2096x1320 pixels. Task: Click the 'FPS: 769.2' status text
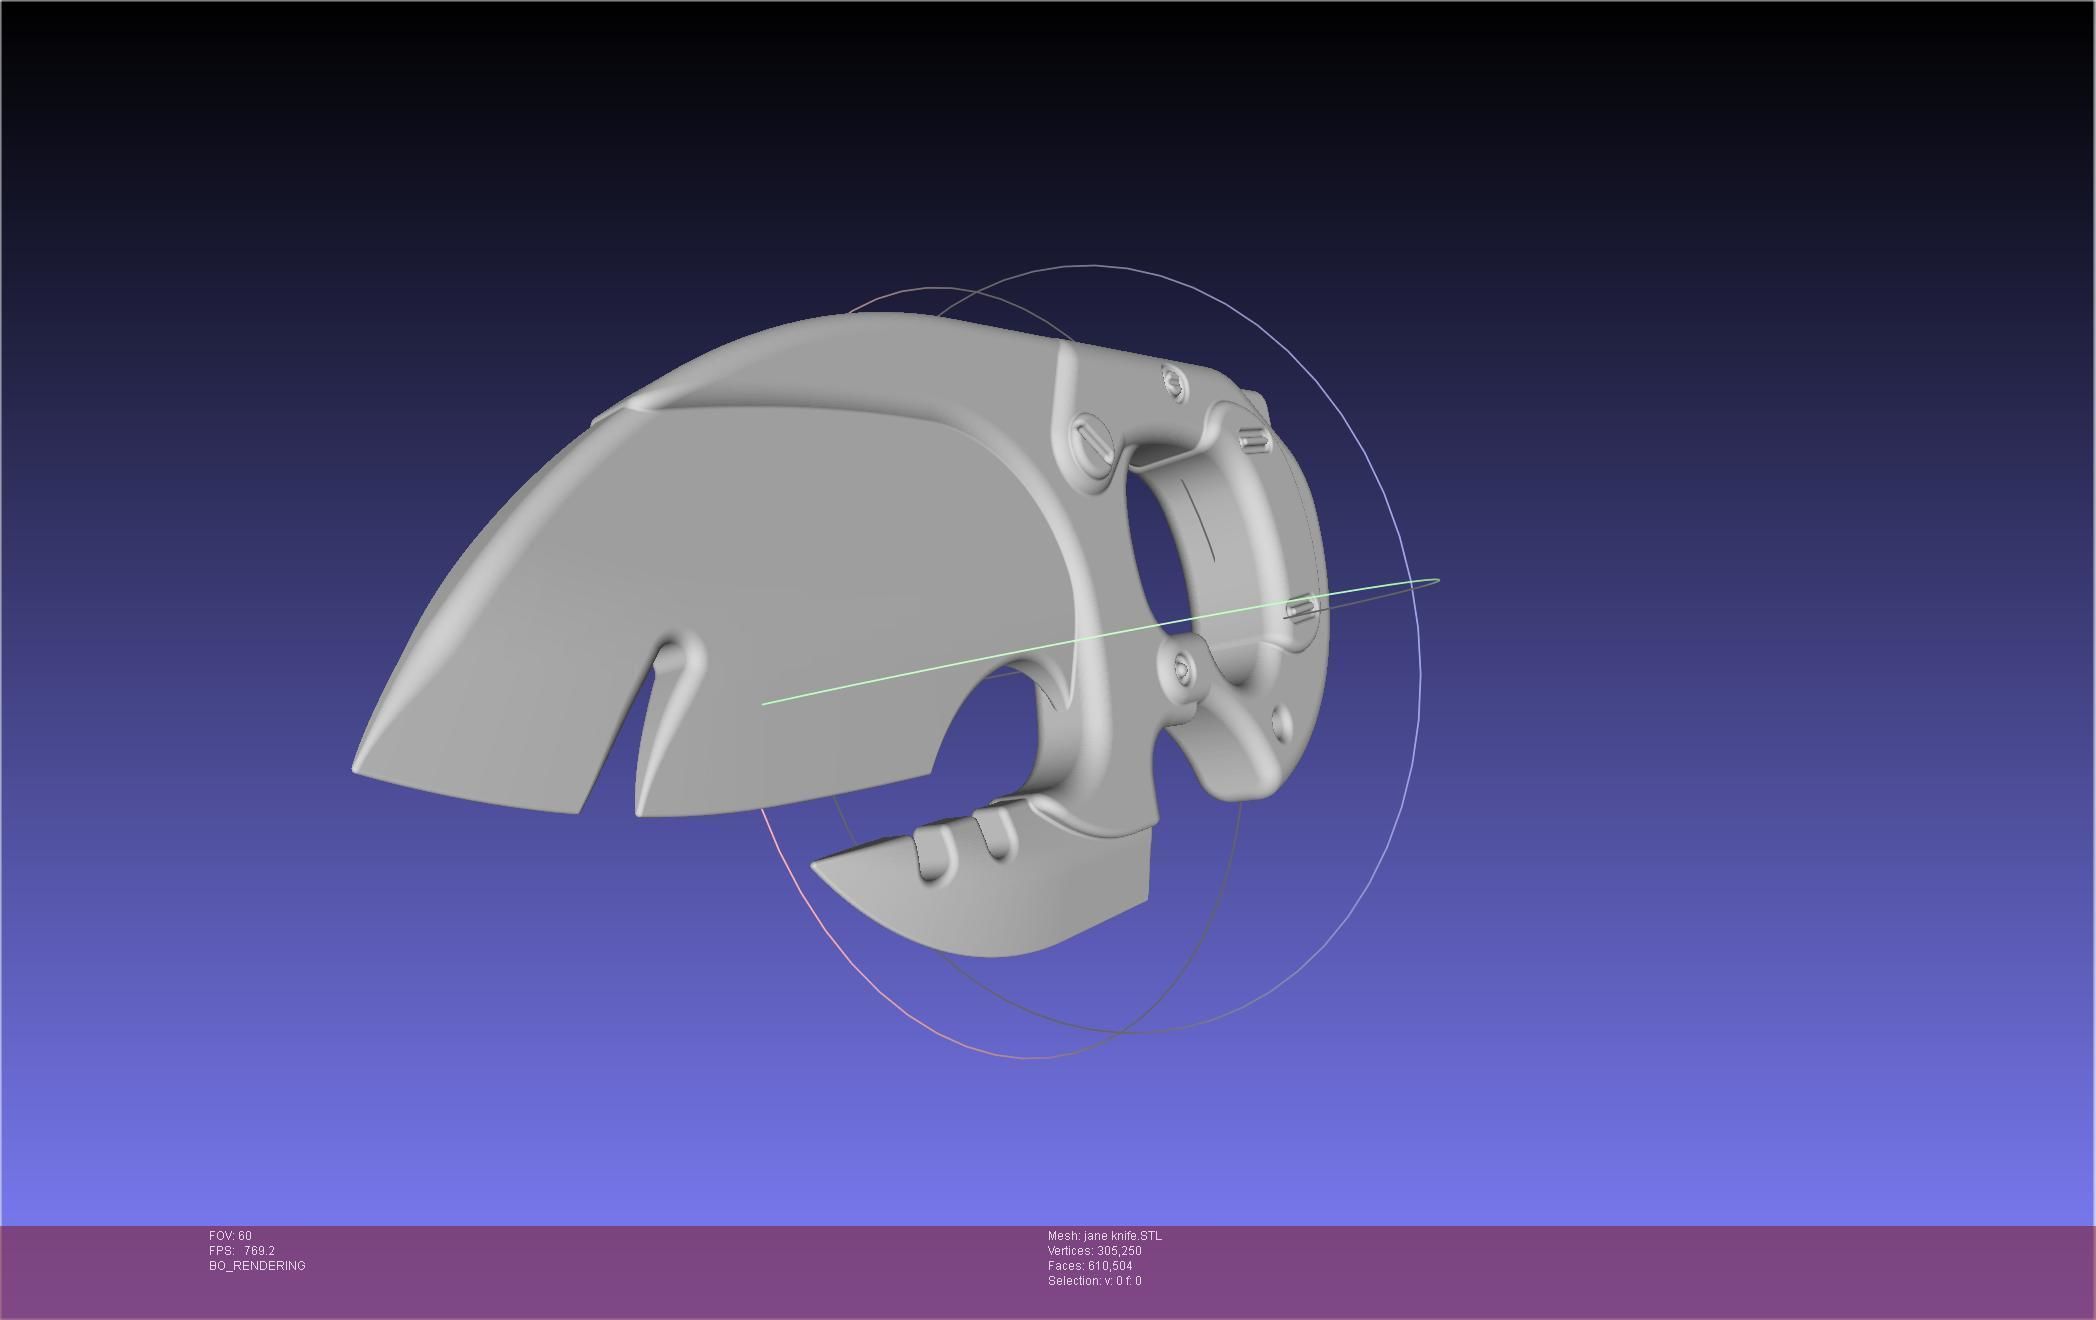241,1251
